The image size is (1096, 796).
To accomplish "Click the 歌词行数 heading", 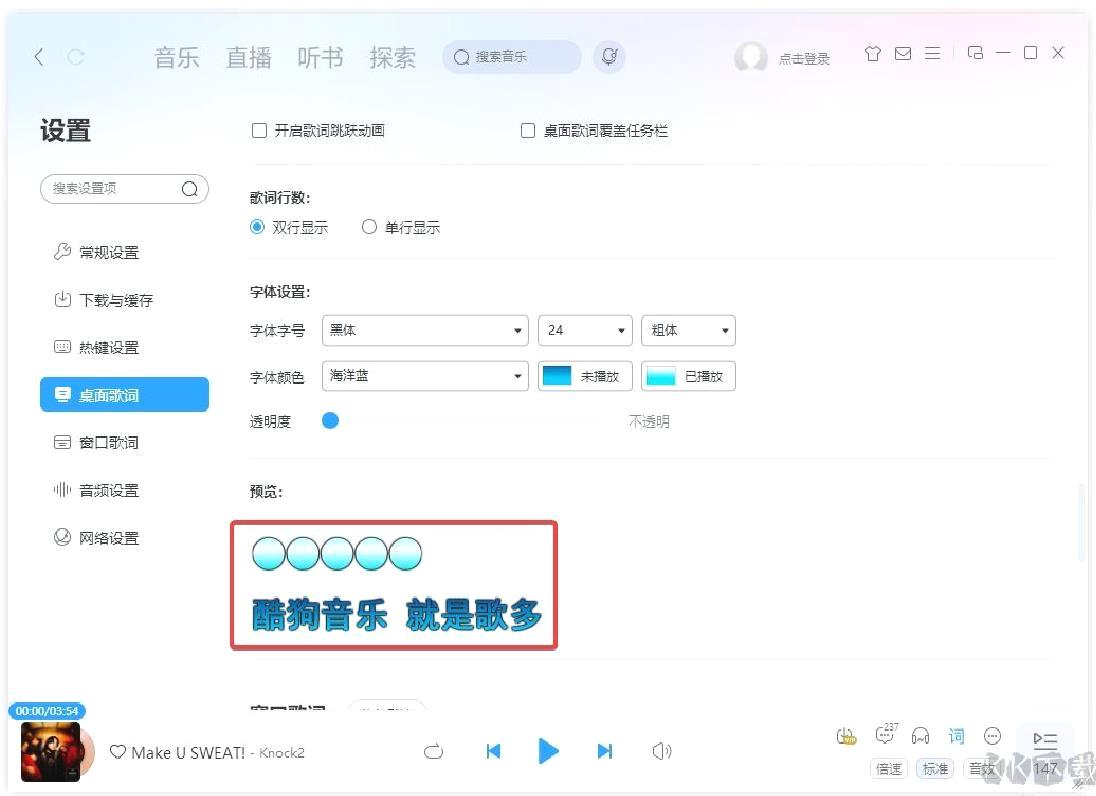I will point(280,198).
